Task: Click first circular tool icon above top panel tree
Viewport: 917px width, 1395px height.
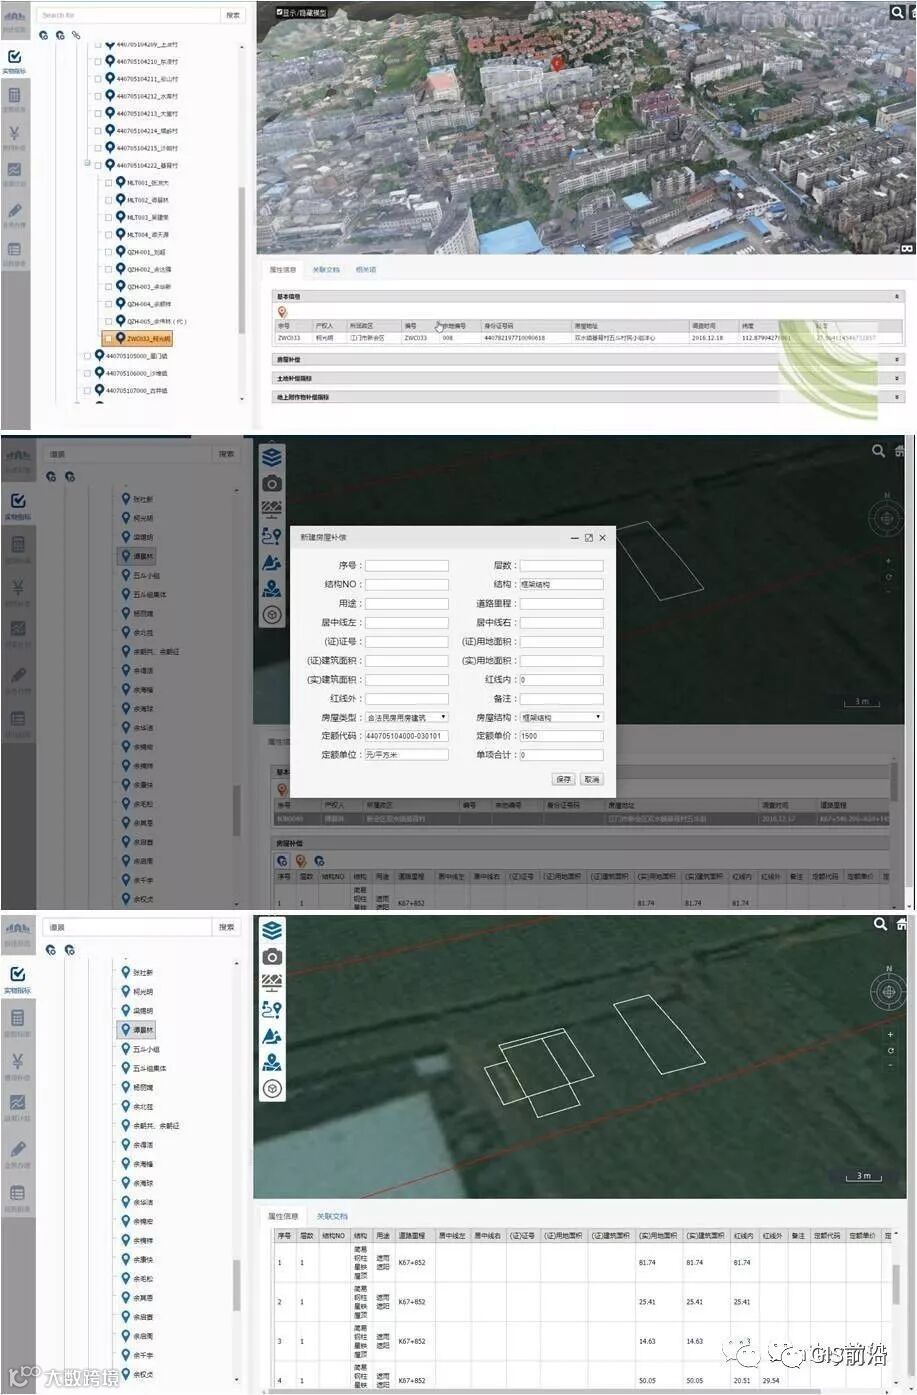Action: coord(44,35)
